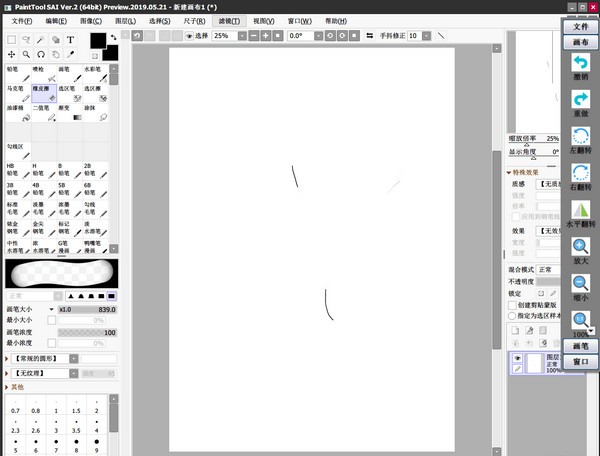Open the zoom 25% dropdown arrow

click(242, 36)
